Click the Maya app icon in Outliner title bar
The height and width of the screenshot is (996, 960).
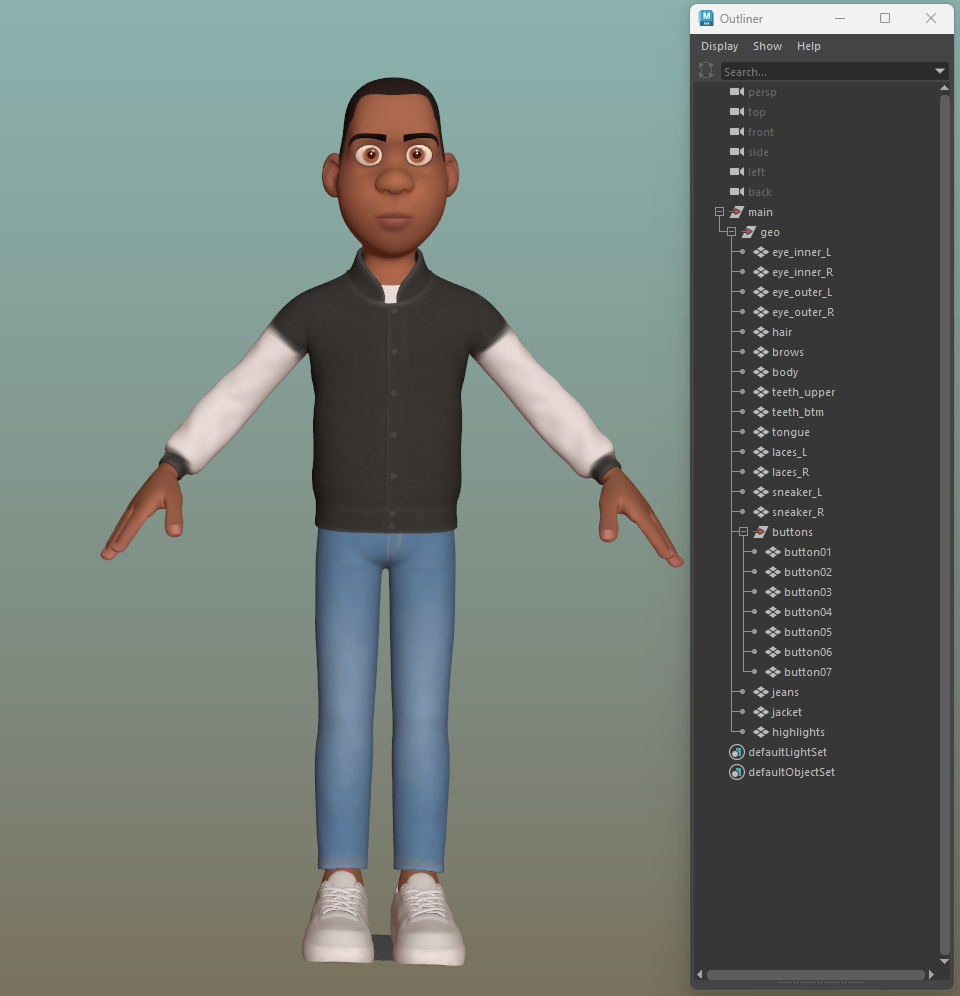click(x=706, y=18)
